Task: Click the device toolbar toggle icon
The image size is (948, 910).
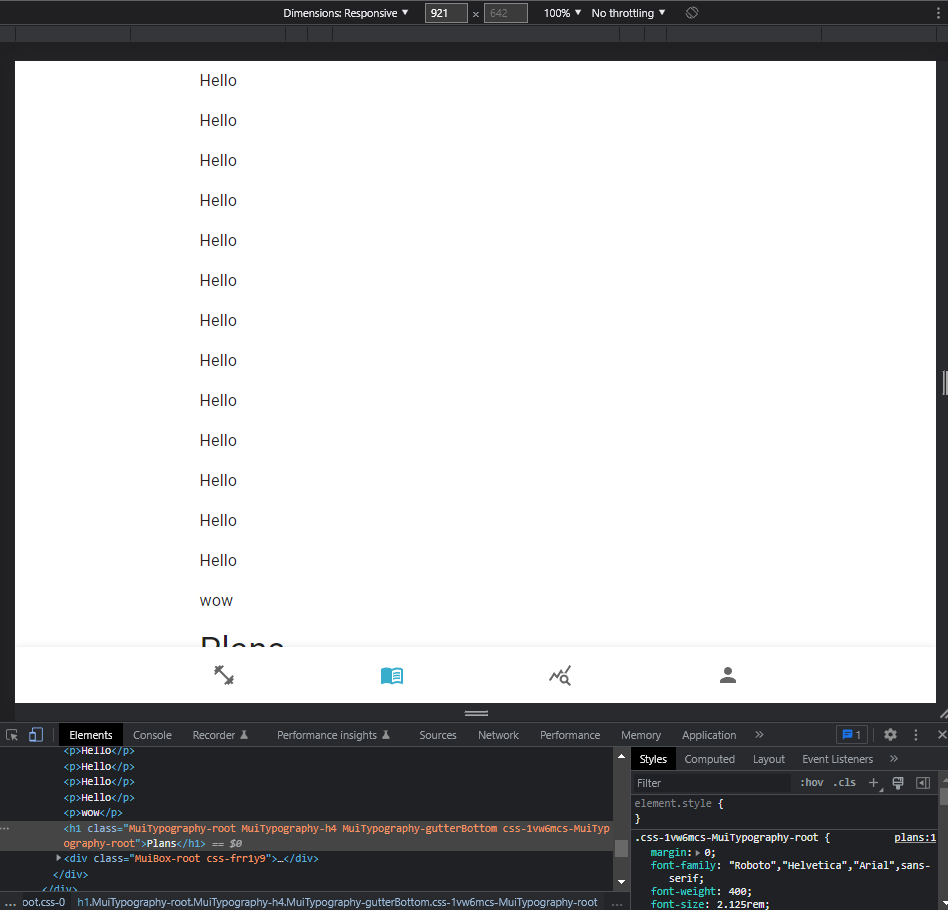Action: click(34, 734)
